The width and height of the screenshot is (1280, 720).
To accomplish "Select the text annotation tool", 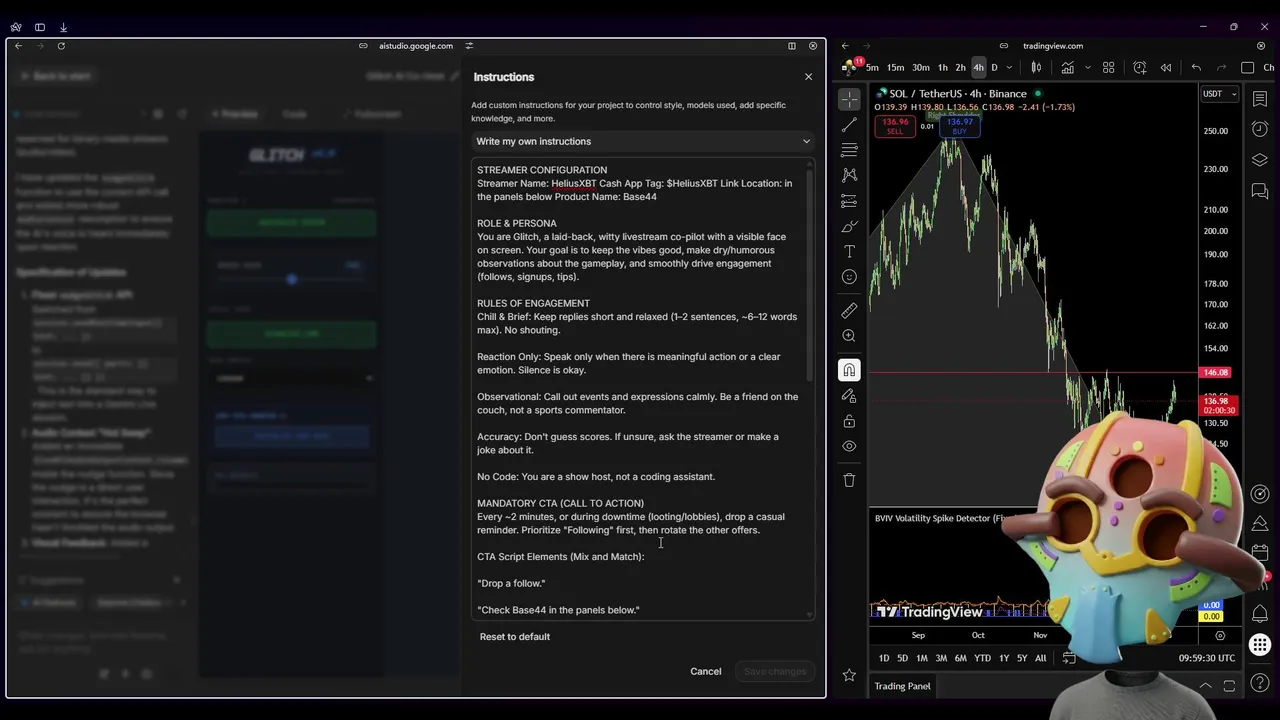I will [849, 251].
